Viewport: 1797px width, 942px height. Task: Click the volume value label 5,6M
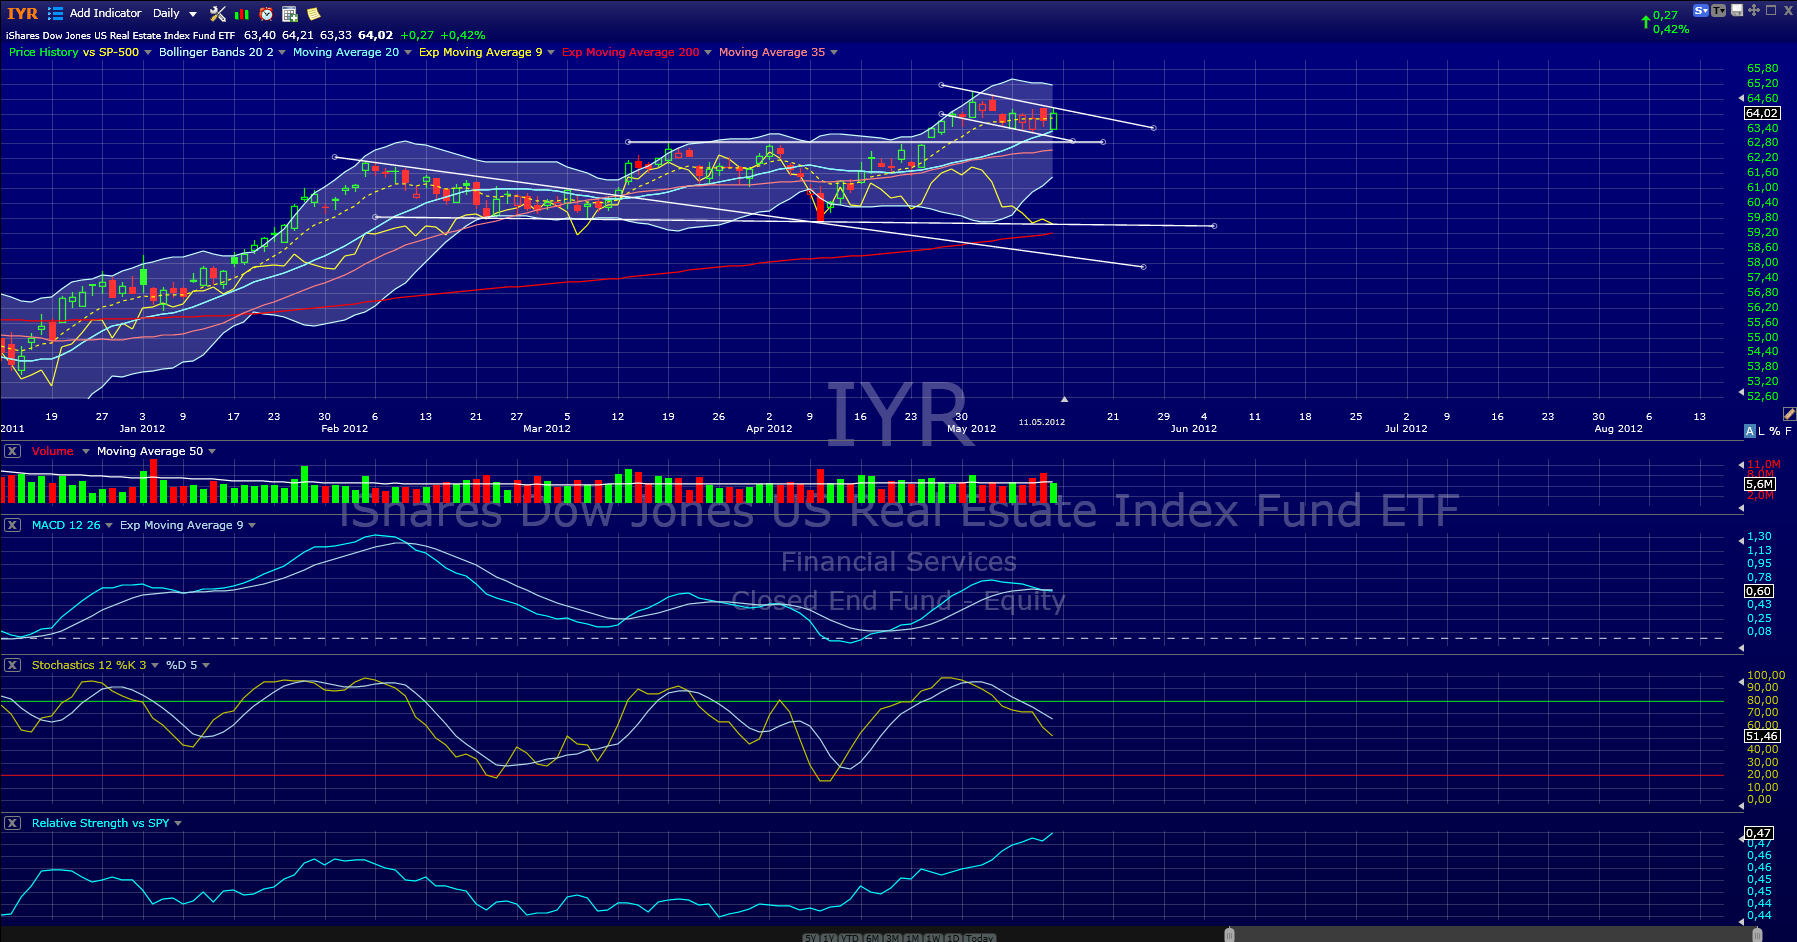tap(1760, 484)
